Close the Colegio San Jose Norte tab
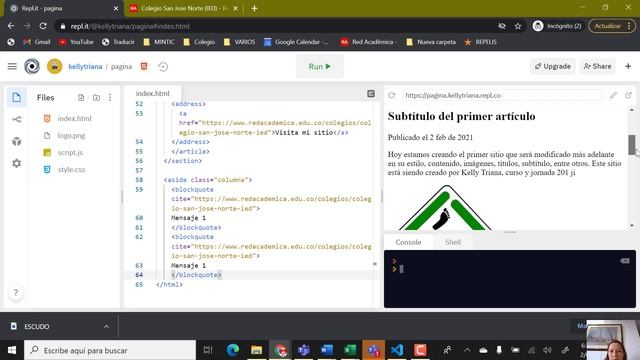This screenshot has height=360, width=640. [236, 8]
